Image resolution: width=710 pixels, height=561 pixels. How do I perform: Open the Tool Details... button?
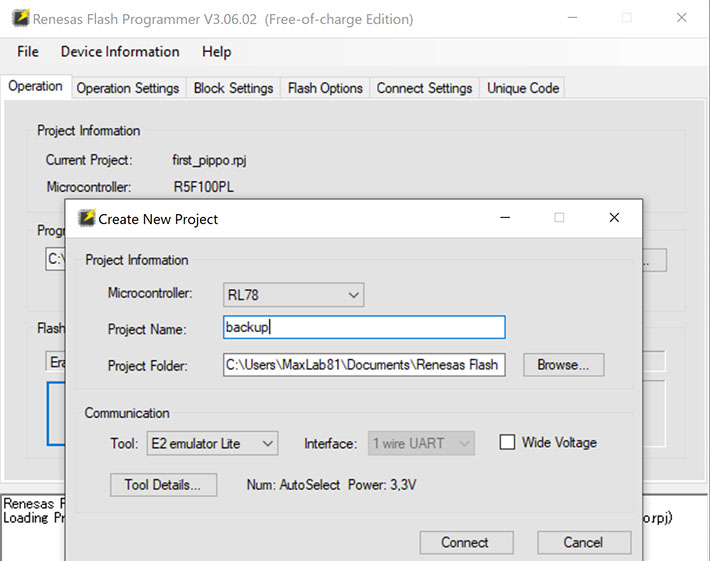(163, 485)
